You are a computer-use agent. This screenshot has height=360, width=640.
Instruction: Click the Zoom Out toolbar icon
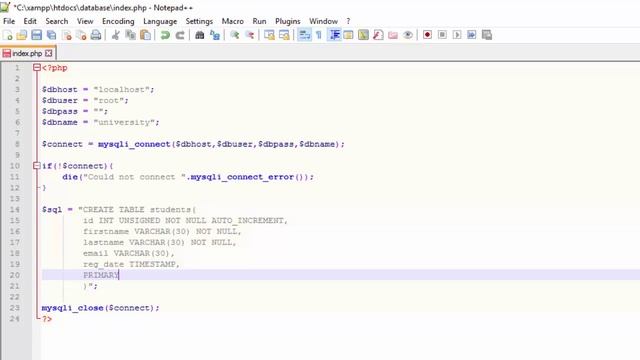(249, 35)
